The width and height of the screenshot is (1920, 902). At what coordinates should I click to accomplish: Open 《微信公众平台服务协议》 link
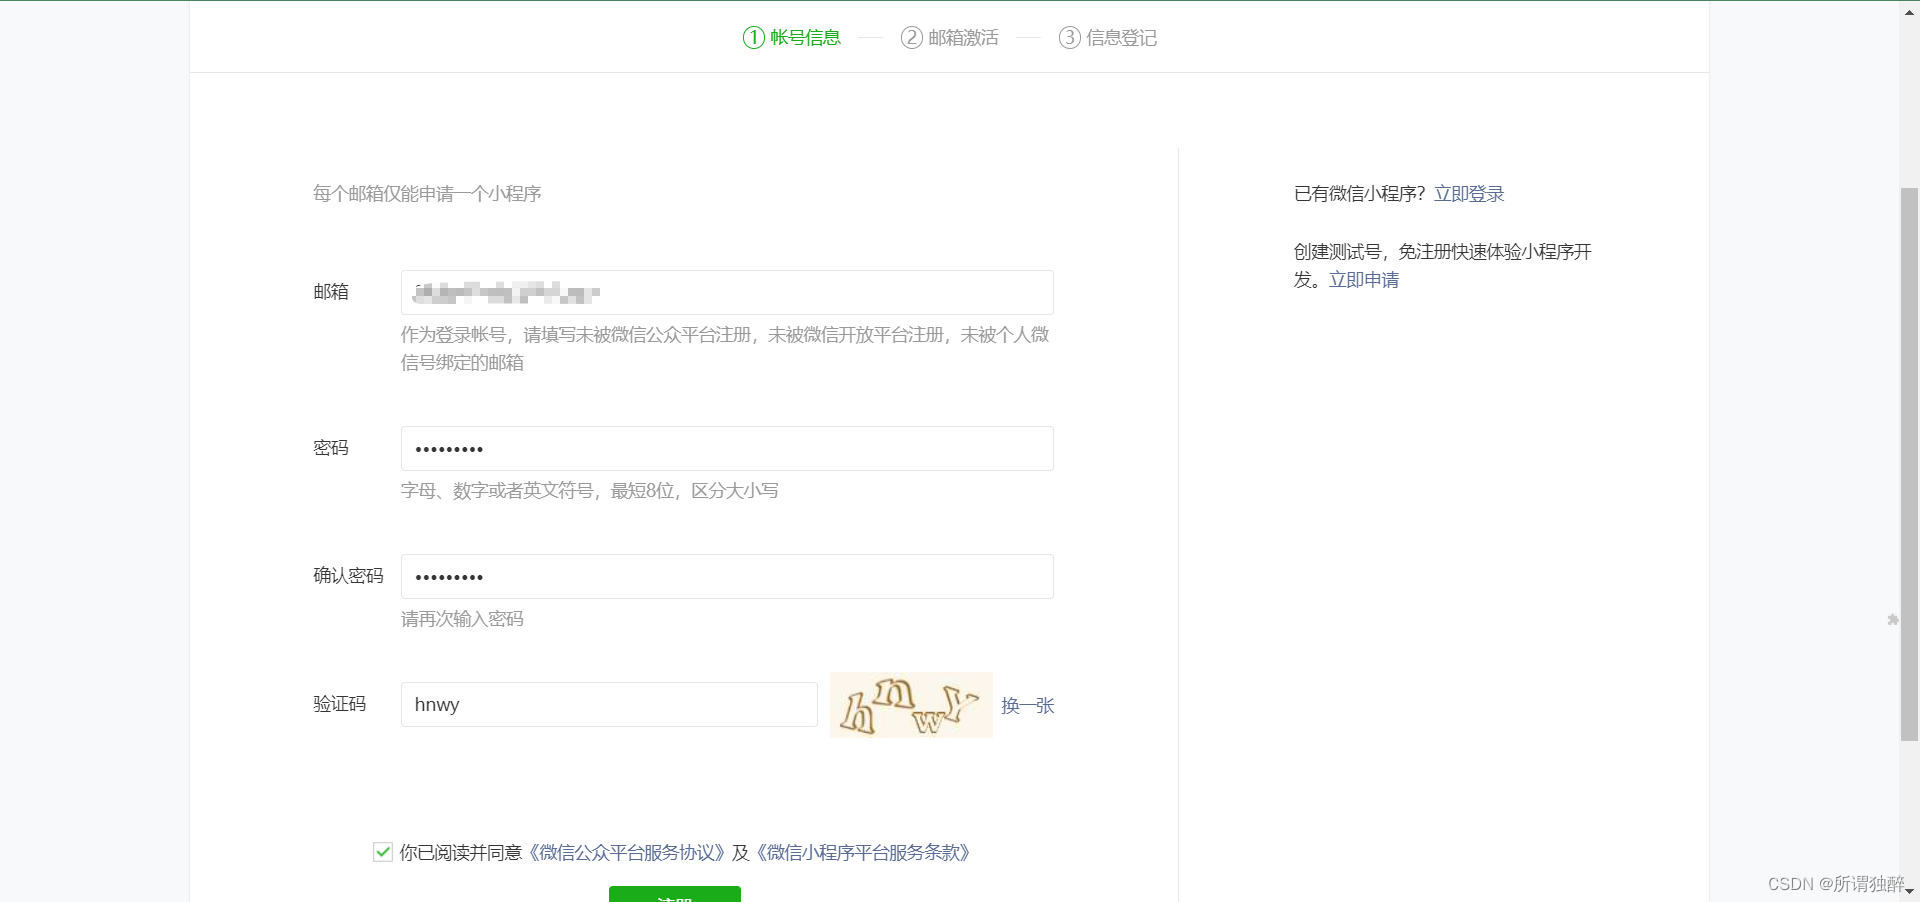click(x=626, y=853)
